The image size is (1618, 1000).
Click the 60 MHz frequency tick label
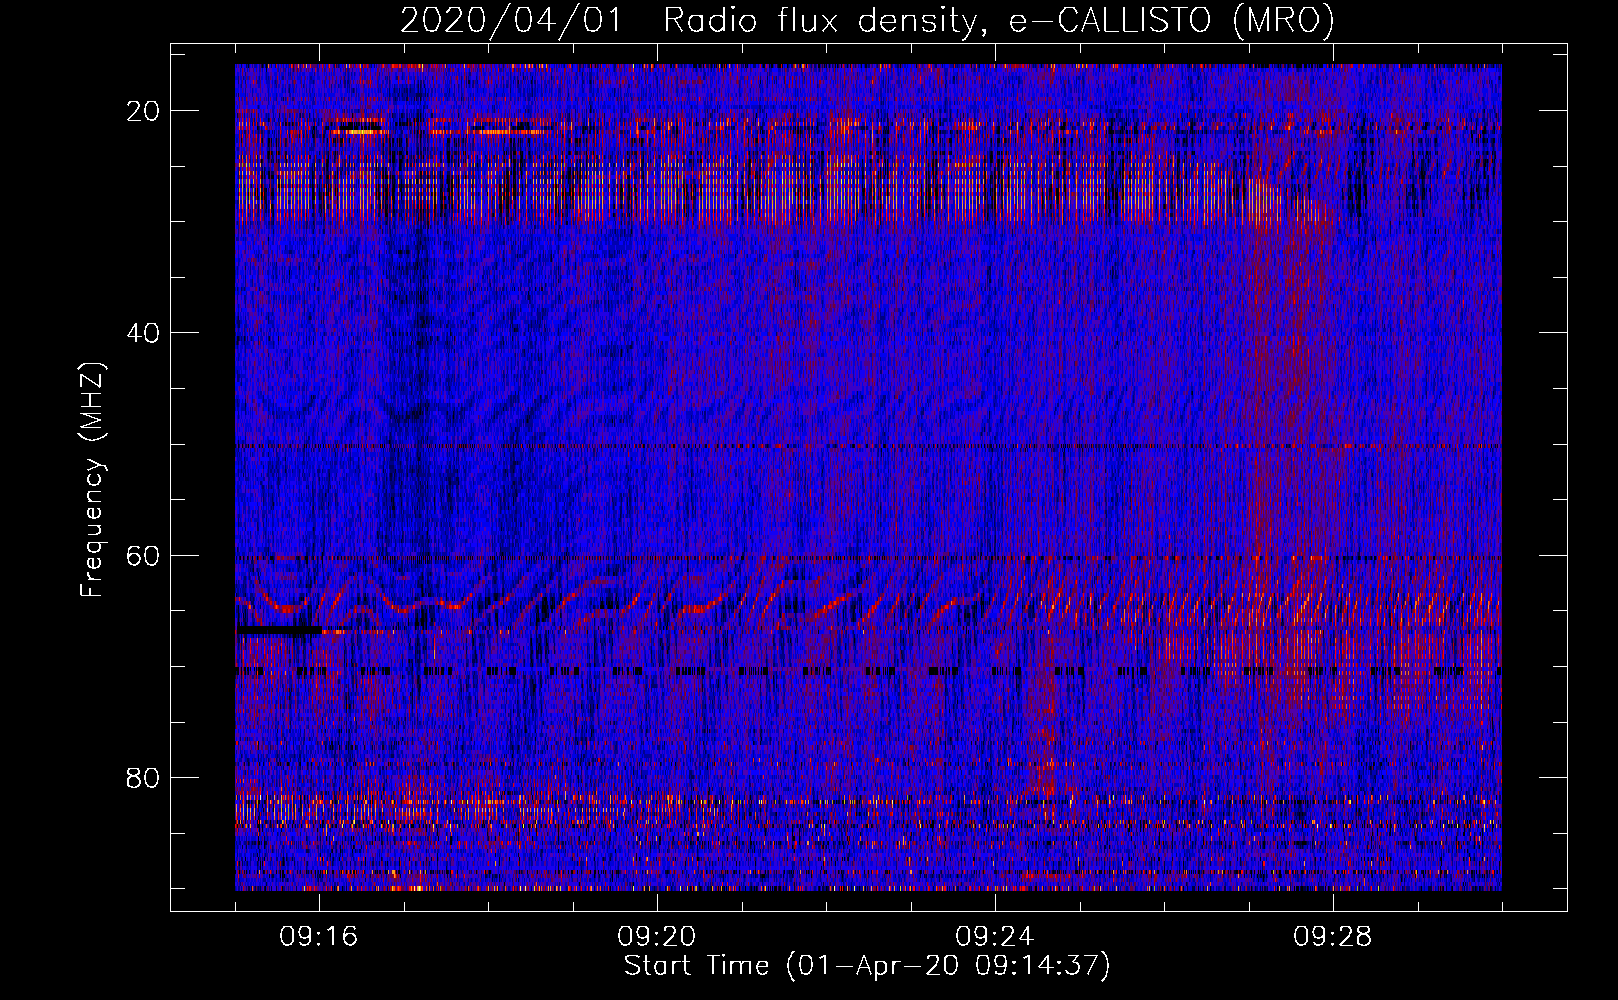(x=144, y=555)
